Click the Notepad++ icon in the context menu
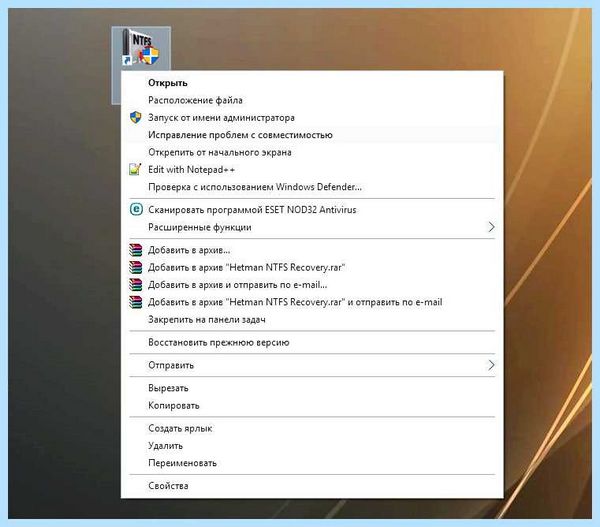The image size is (600, 527). (135, 169)
